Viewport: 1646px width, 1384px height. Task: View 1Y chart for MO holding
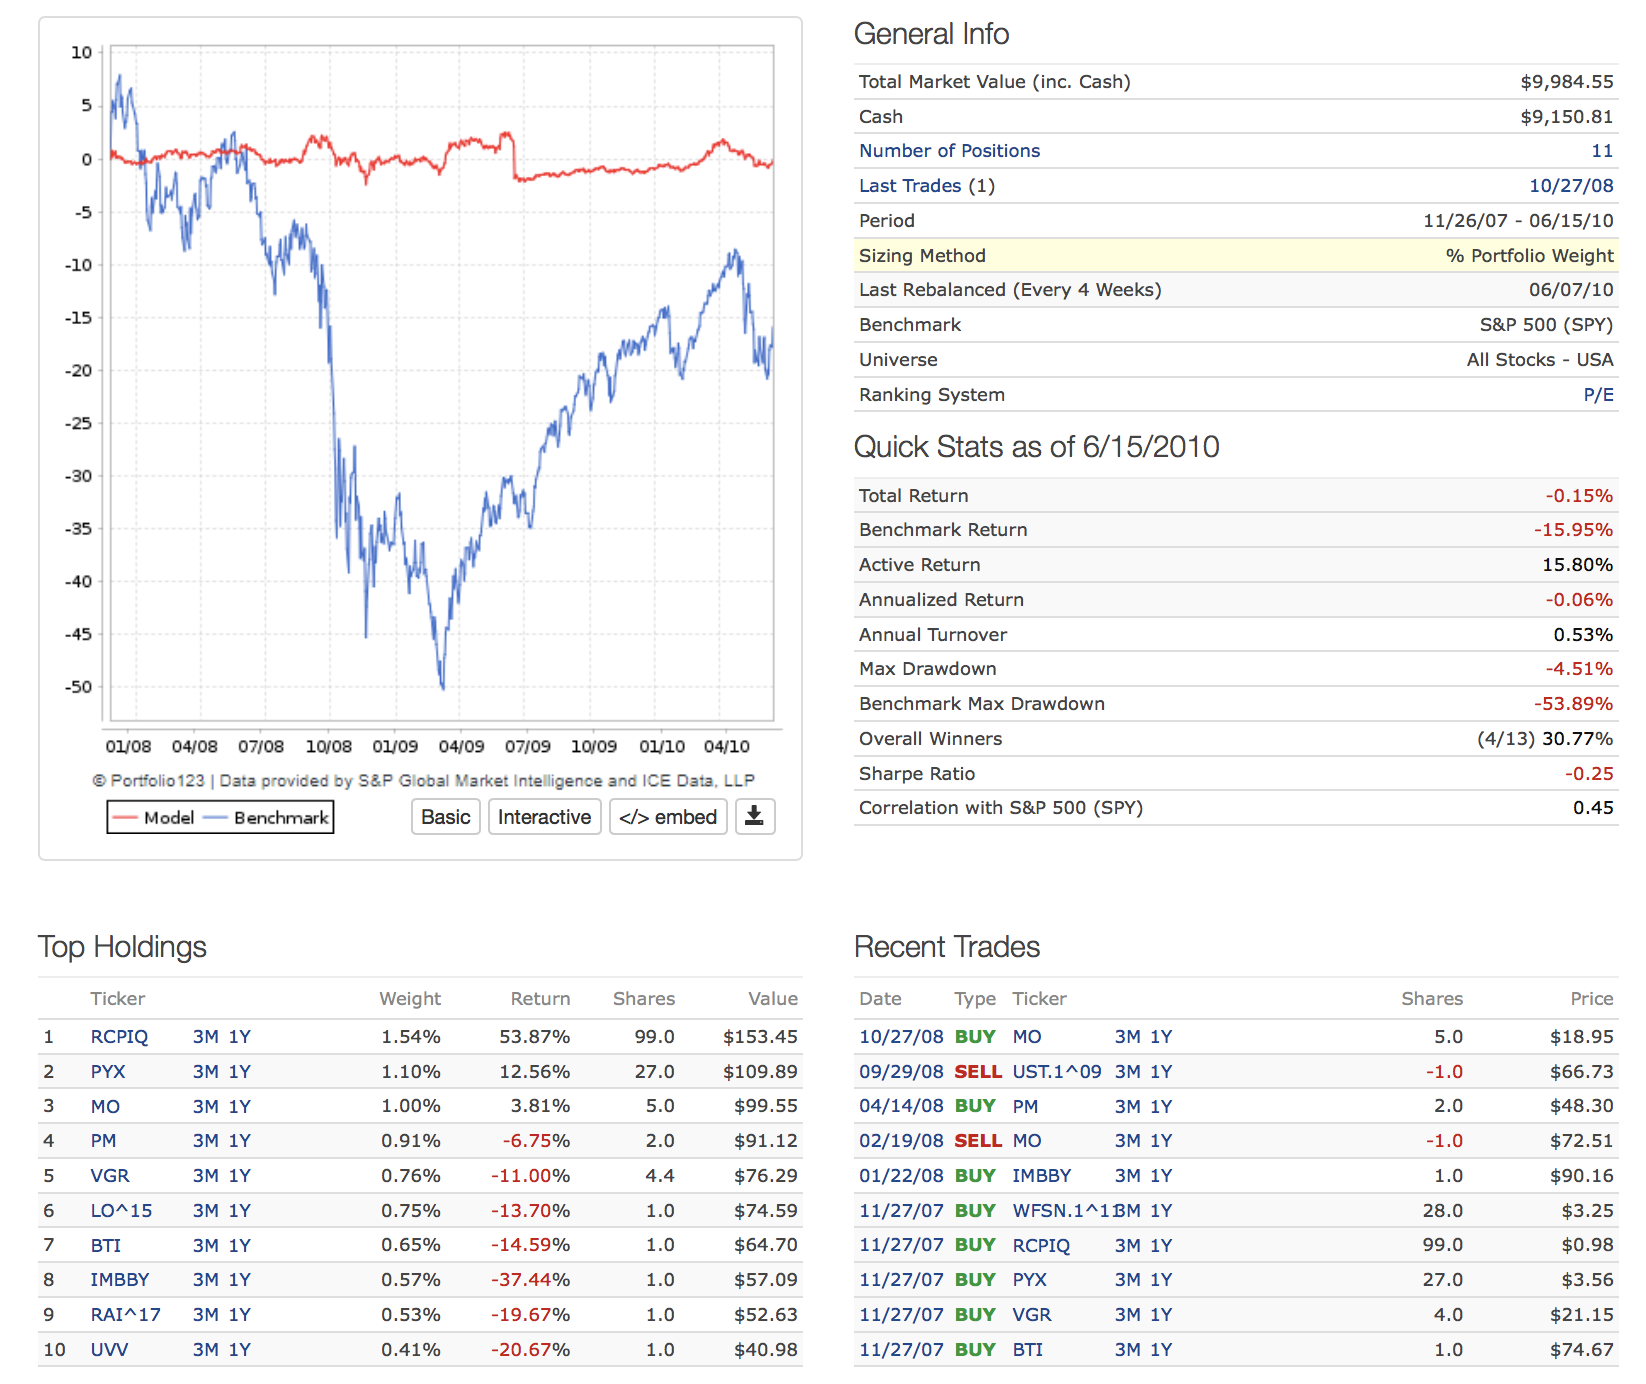tap(240, 1107)
